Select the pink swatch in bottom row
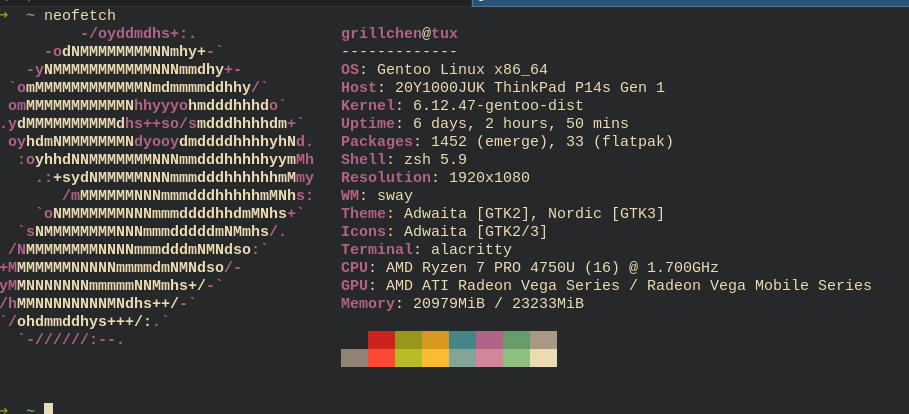Screen dimensions: 909x414 pos(489,358)
